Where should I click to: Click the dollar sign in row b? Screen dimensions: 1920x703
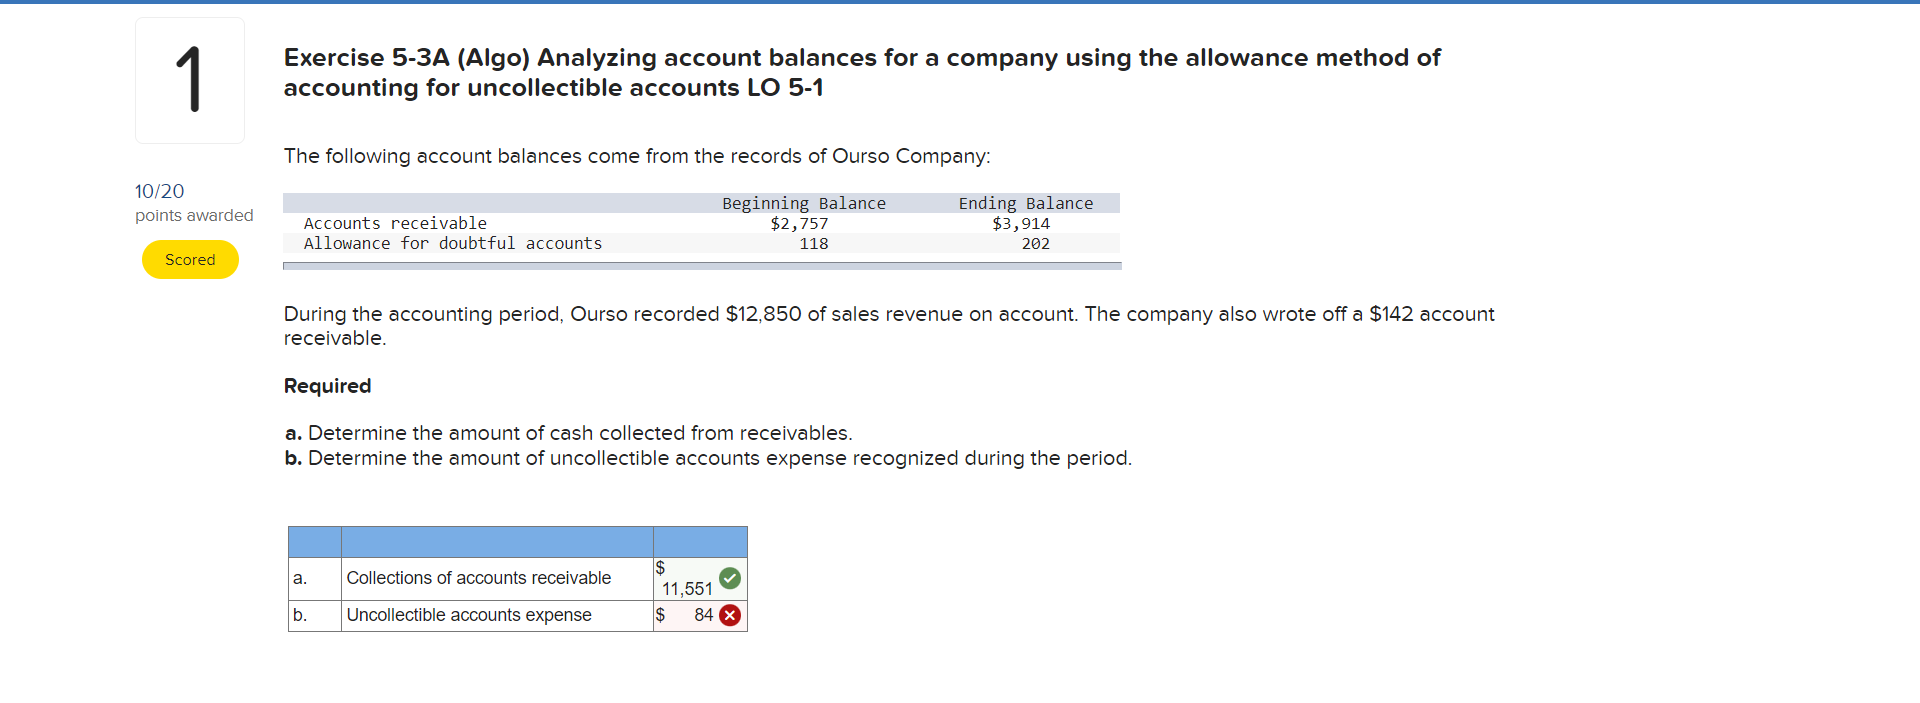[659, 615]
